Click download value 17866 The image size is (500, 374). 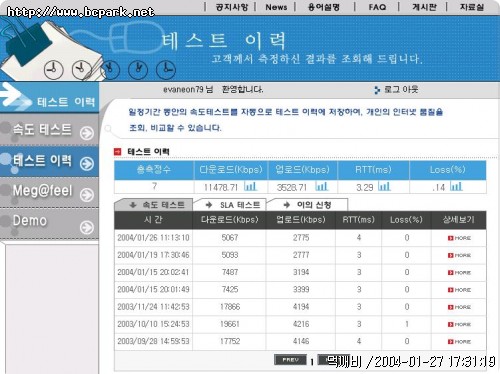coord(230,307)
